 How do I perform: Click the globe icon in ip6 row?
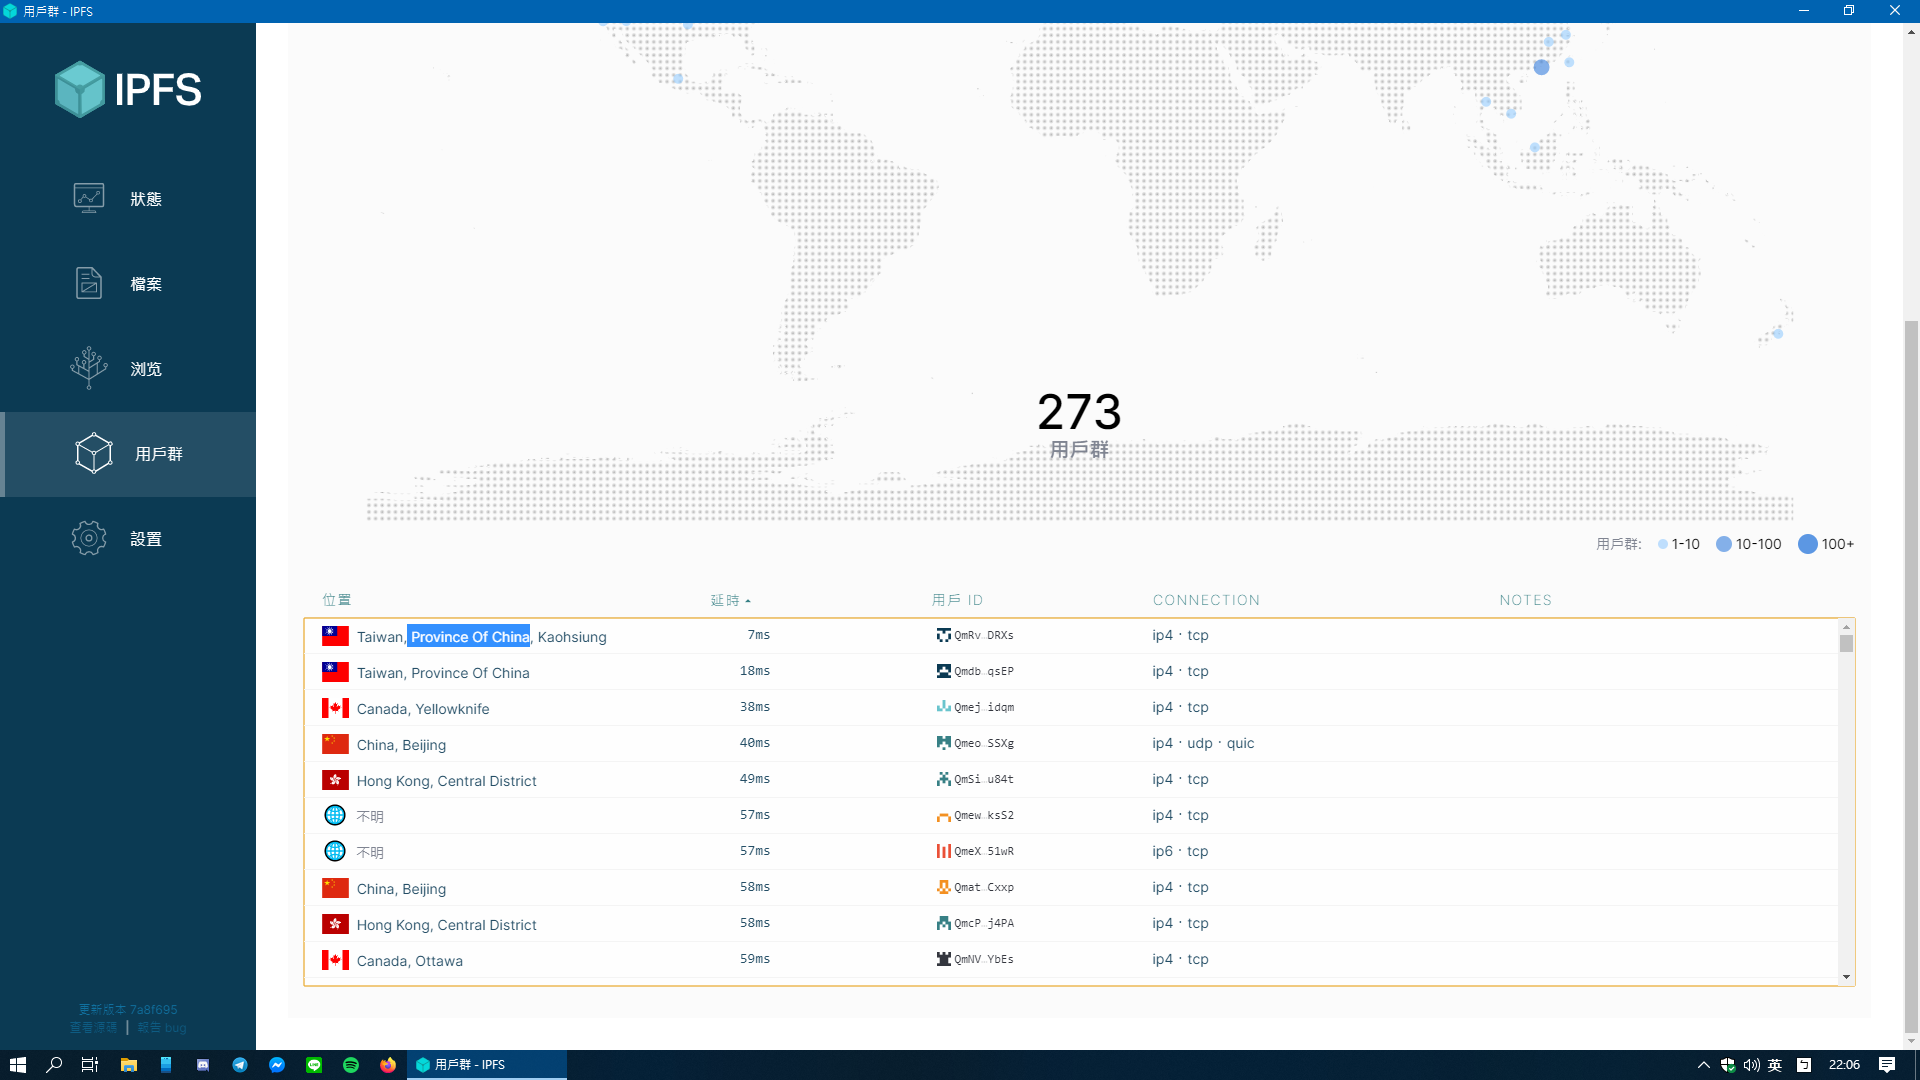pos(335,851)
